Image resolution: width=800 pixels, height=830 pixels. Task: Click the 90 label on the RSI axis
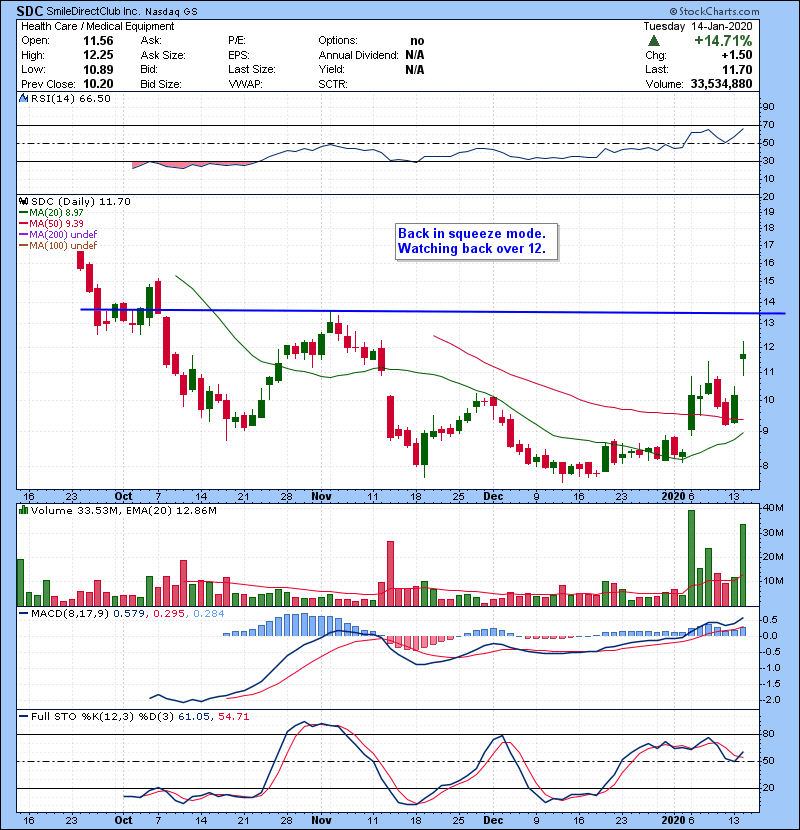click(x=768, y=107)
